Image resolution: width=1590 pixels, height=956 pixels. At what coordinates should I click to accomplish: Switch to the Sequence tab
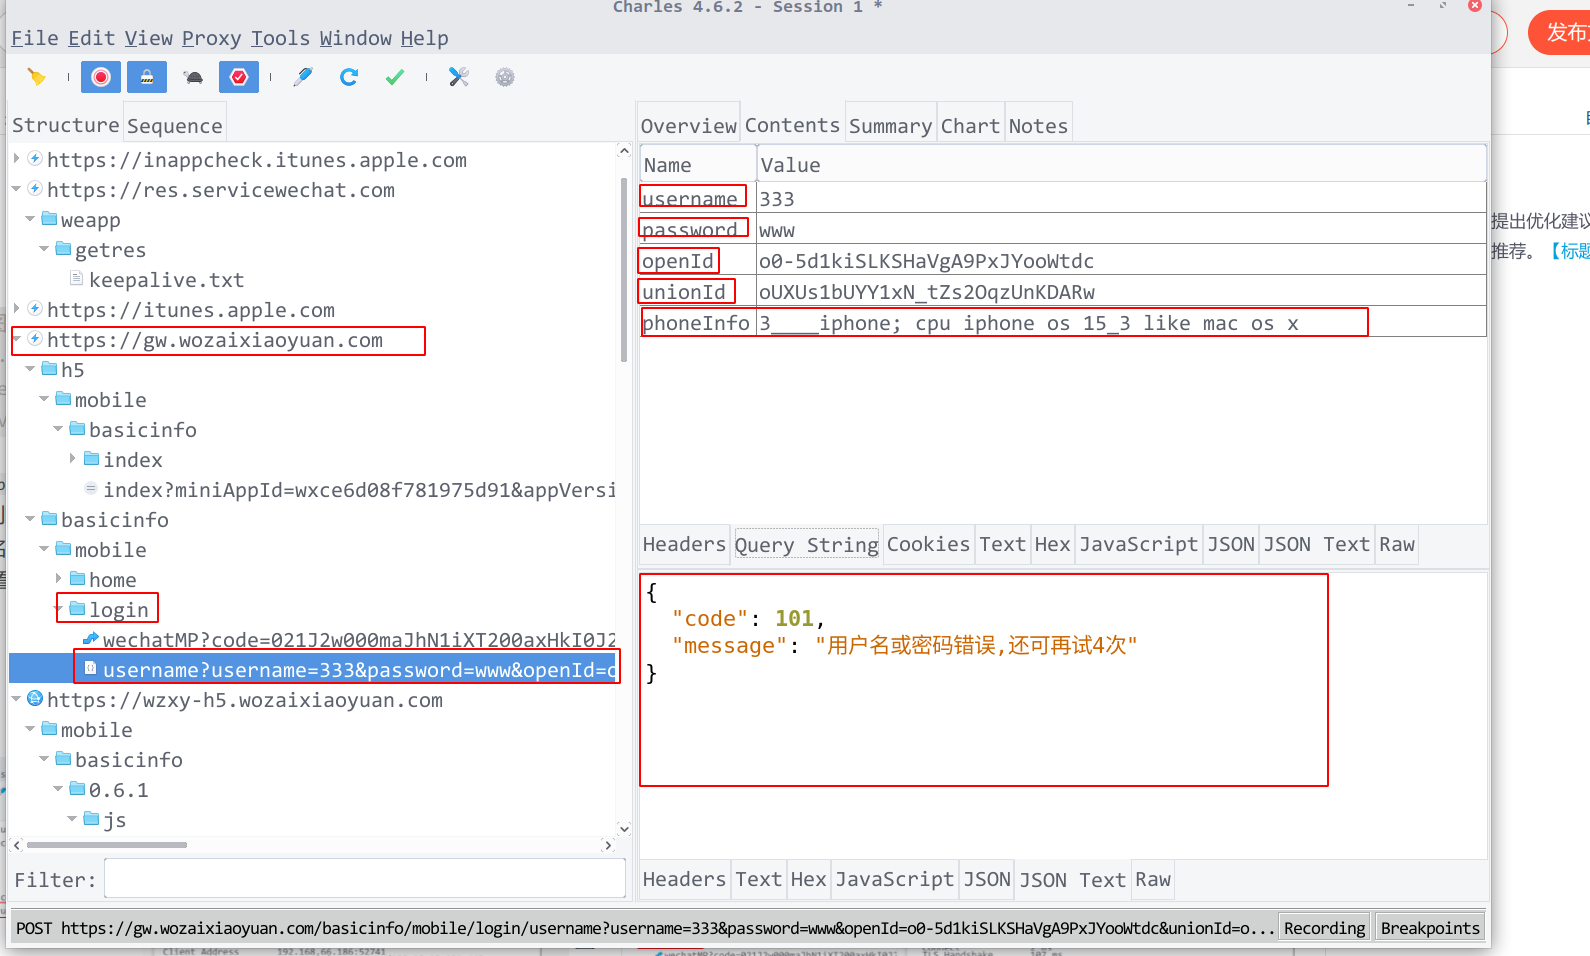coord(175,125)
